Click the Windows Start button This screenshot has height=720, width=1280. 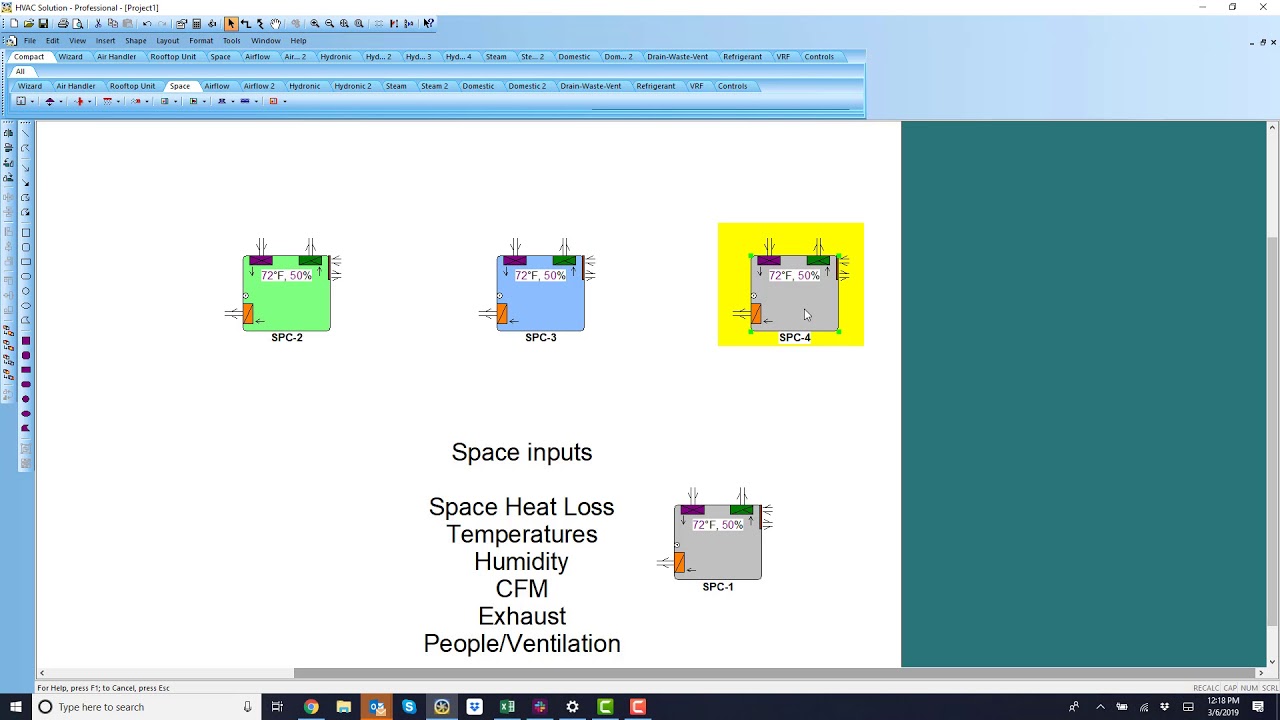tap(16, 707)
